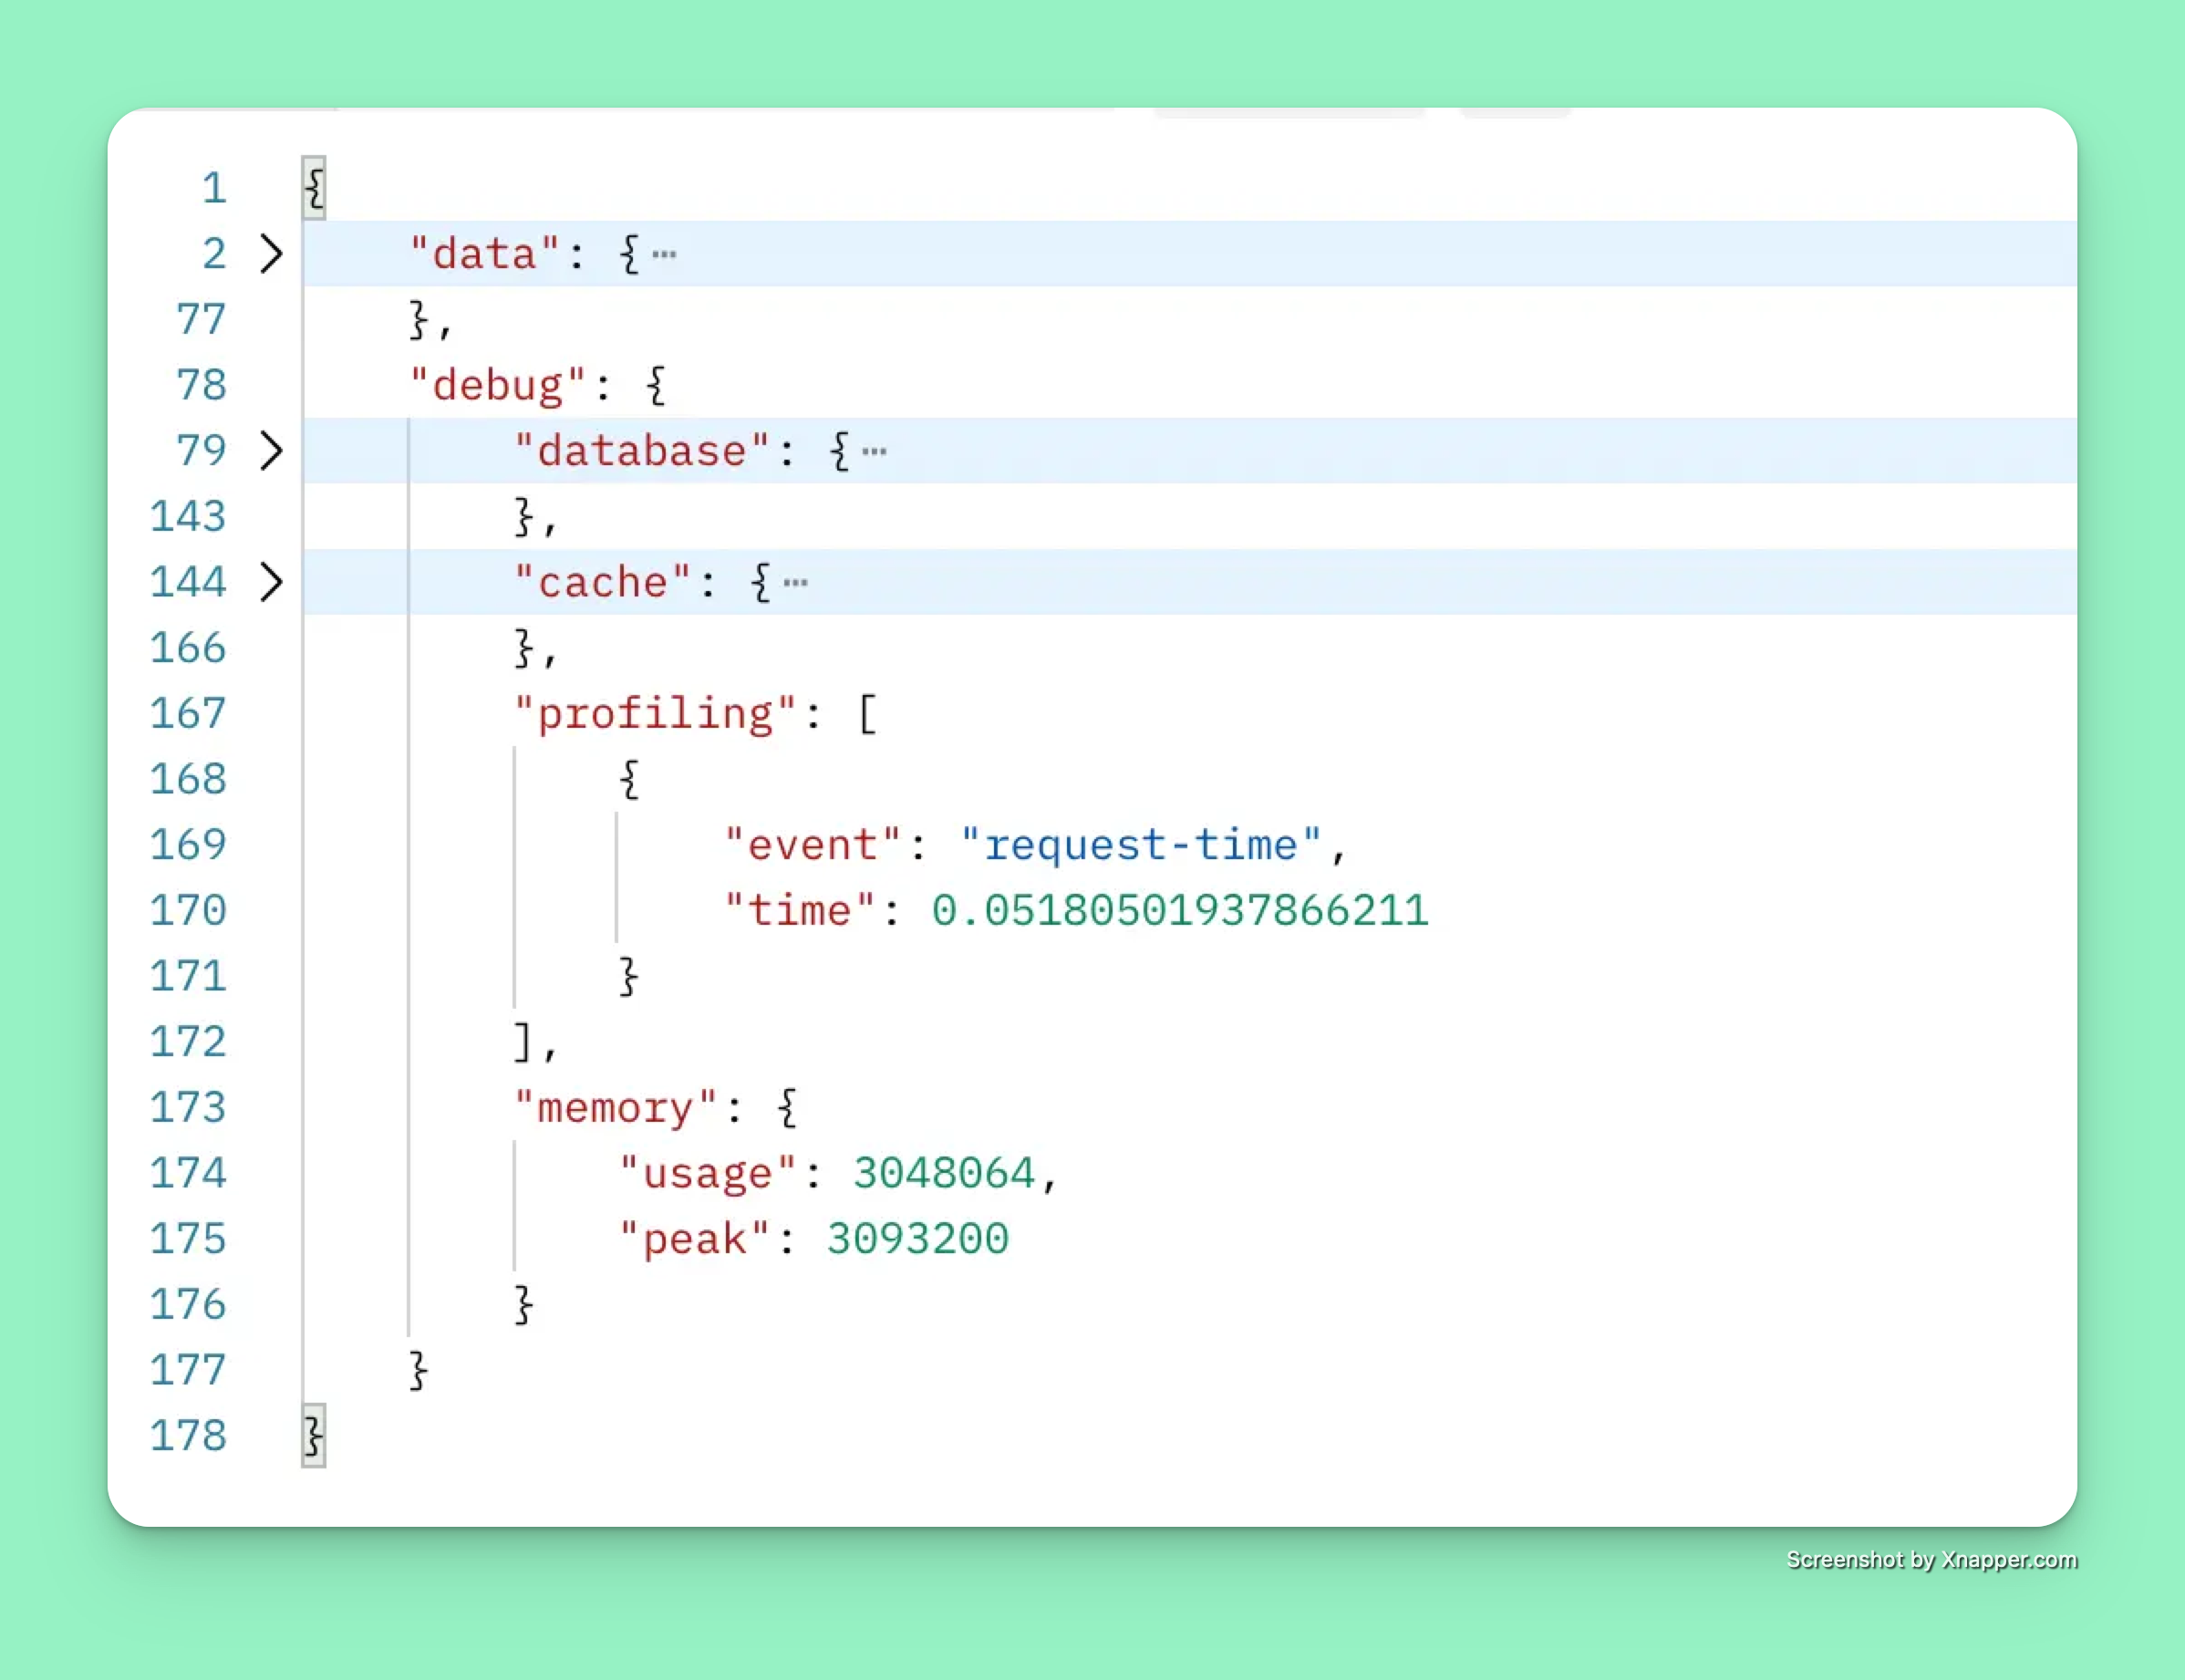The height and width of the screenshot is (1680, 2185).
Task: Click the ellipsis after "data": {
Action: point(664,254)
